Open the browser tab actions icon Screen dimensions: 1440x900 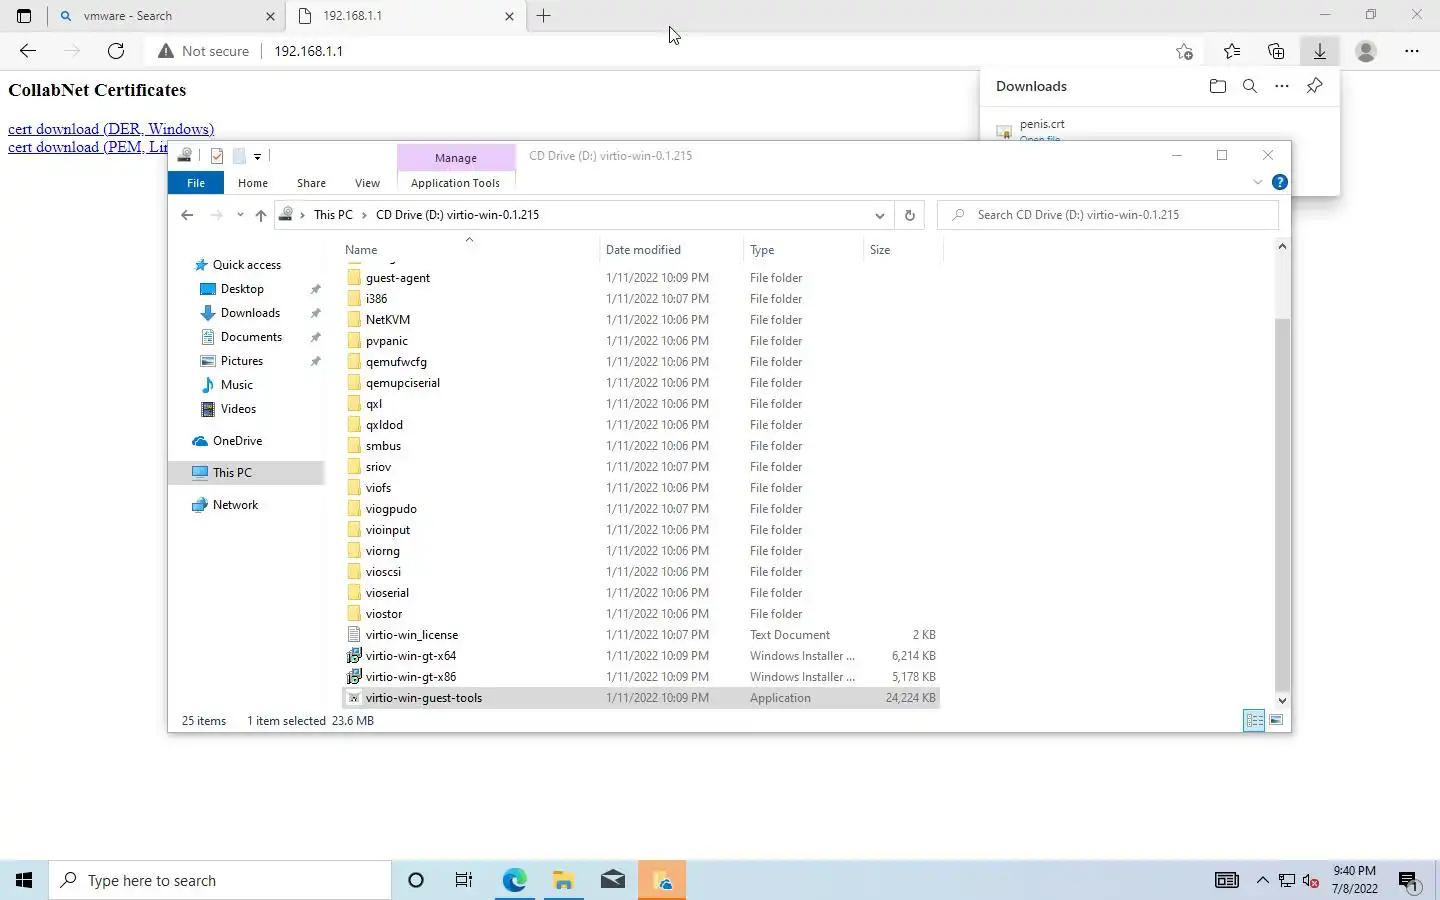tap(24, 16)
